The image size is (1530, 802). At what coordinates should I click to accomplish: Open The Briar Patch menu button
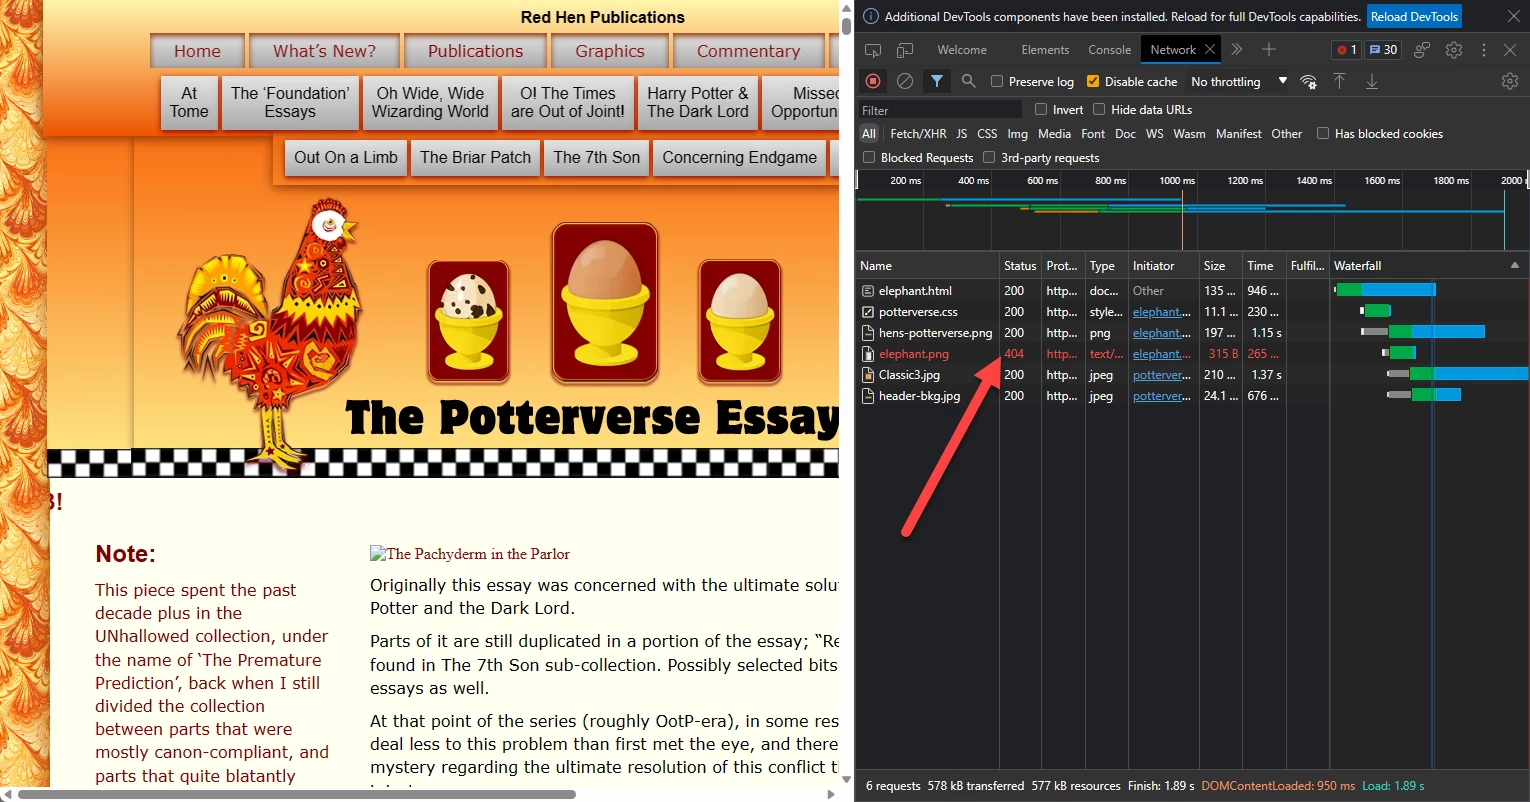pyautogui.click(x=475, y=157)
